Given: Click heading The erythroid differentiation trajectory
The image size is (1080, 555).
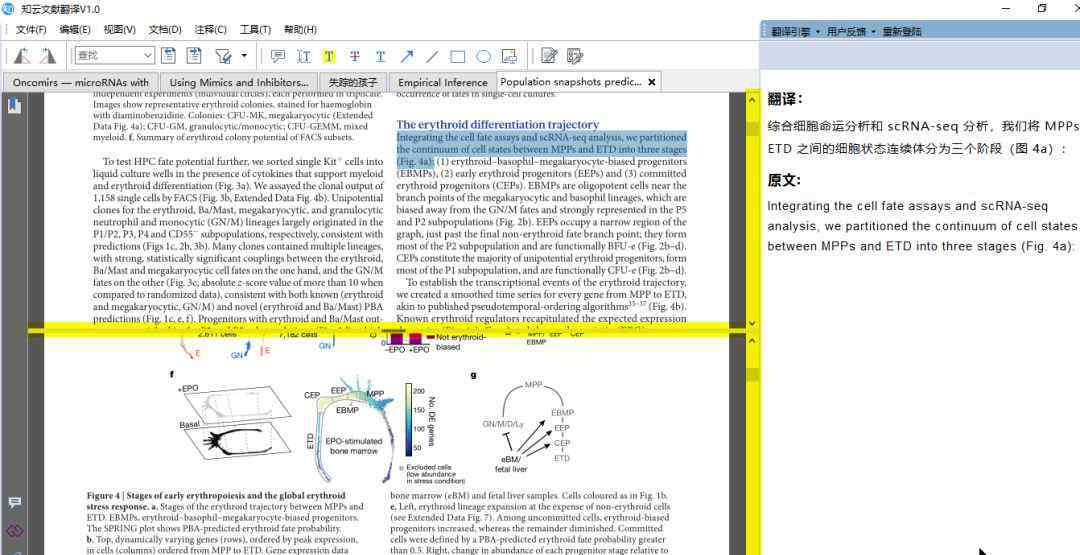Looking at the screenshot, I should (x=497, y=124).
